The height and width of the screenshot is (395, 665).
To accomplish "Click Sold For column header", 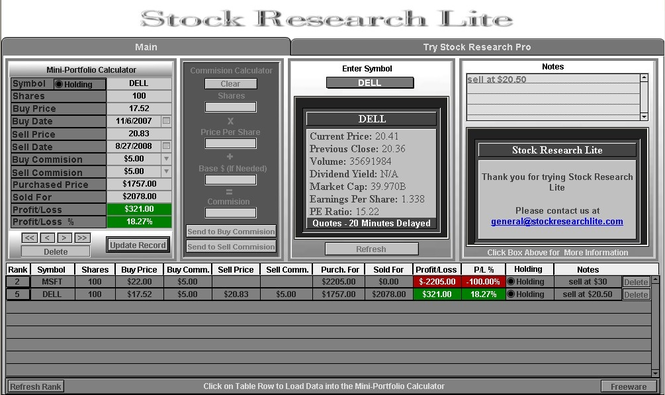I will [x=388, y=269].
